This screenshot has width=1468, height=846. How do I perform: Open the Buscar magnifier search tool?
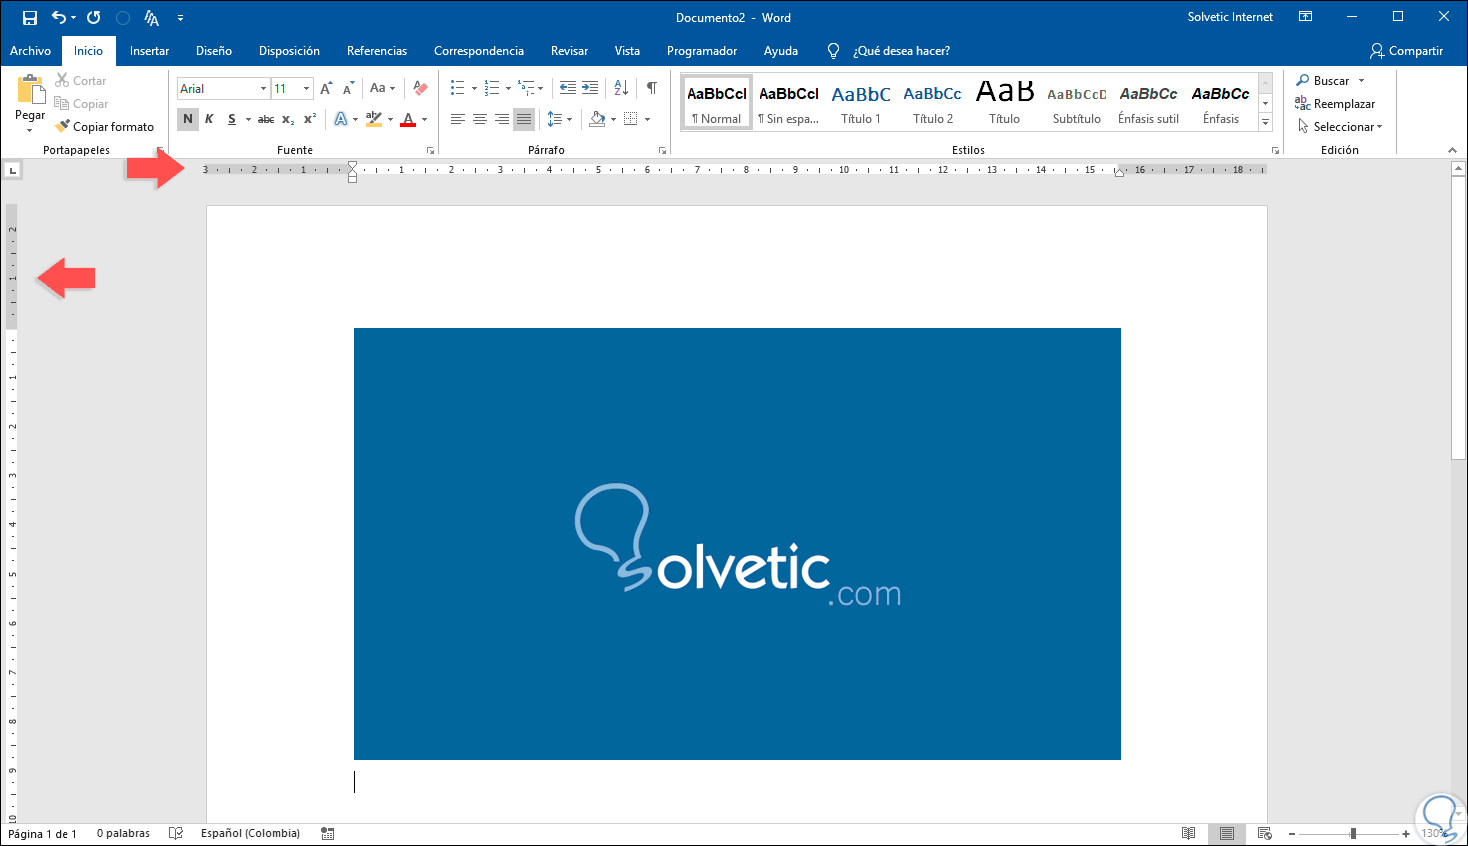pyautogui.click(x=1303, y=81)
